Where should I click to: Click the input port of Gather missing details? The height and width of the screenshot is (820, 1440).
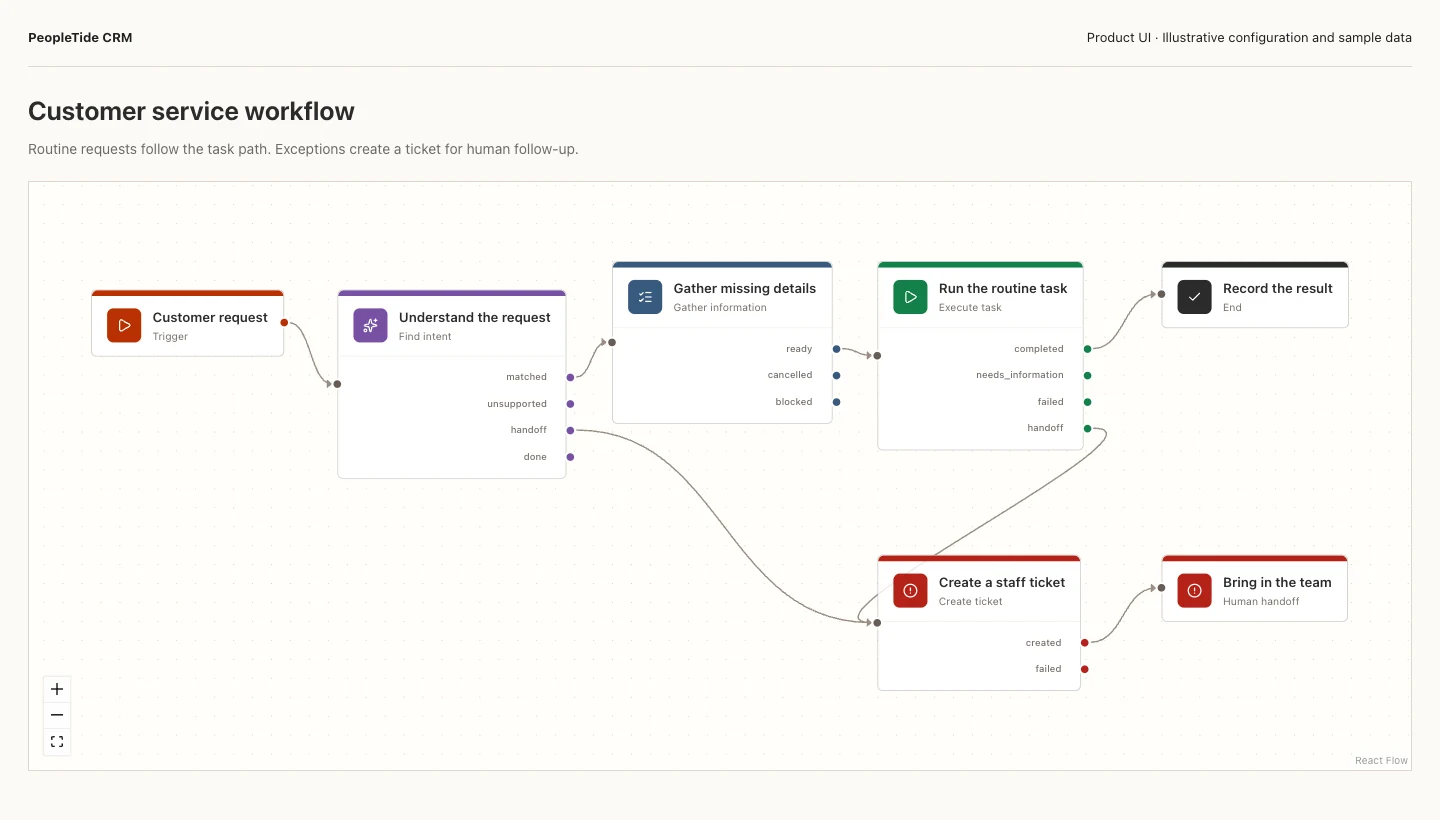[x=612, y=342]
